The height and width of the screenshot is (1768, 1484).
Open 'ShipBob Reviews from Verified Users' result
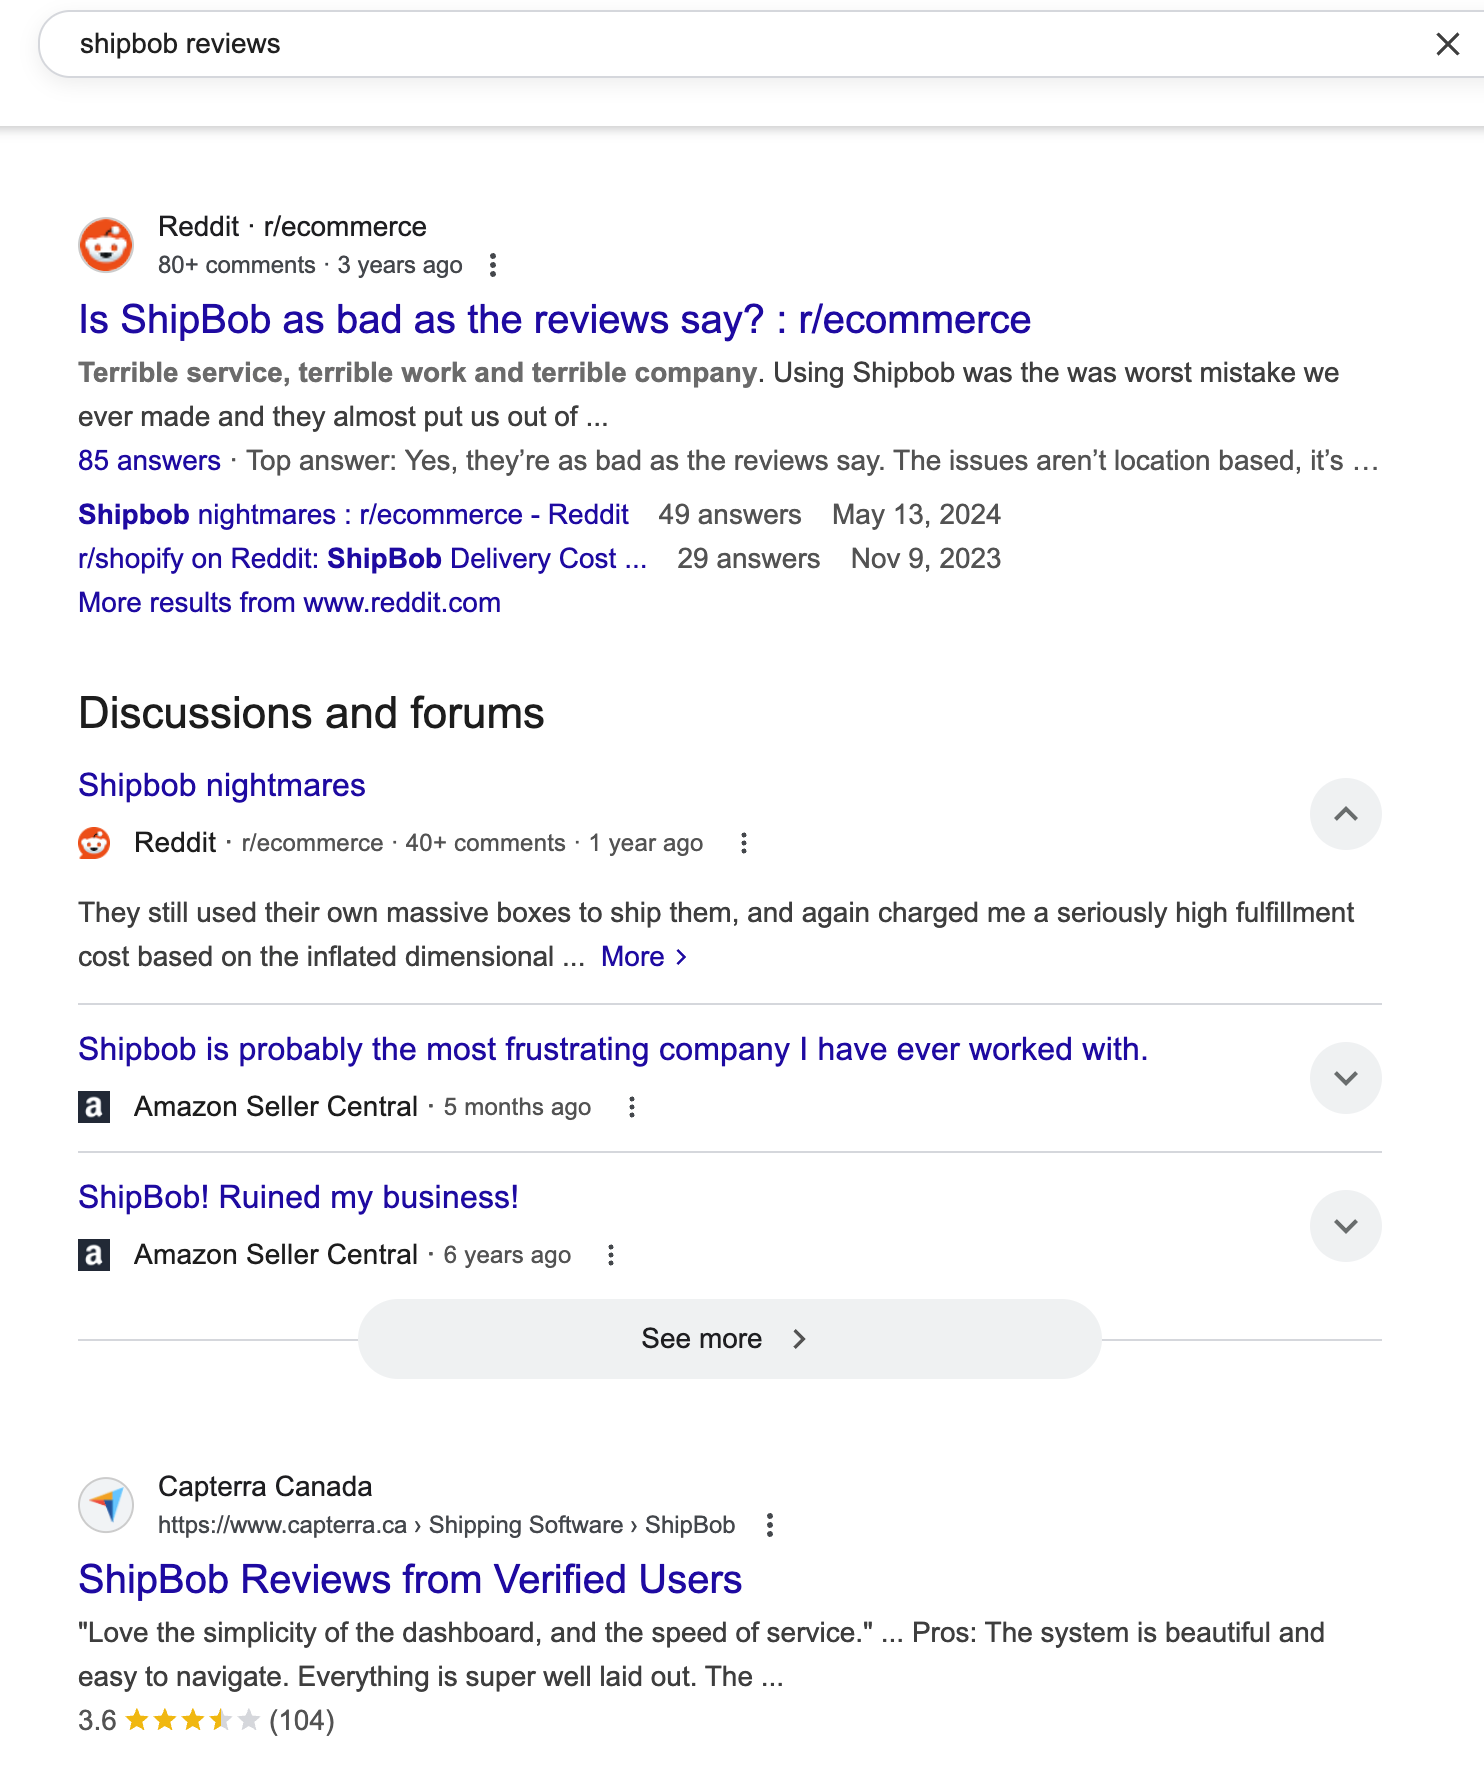[410, 1580]
